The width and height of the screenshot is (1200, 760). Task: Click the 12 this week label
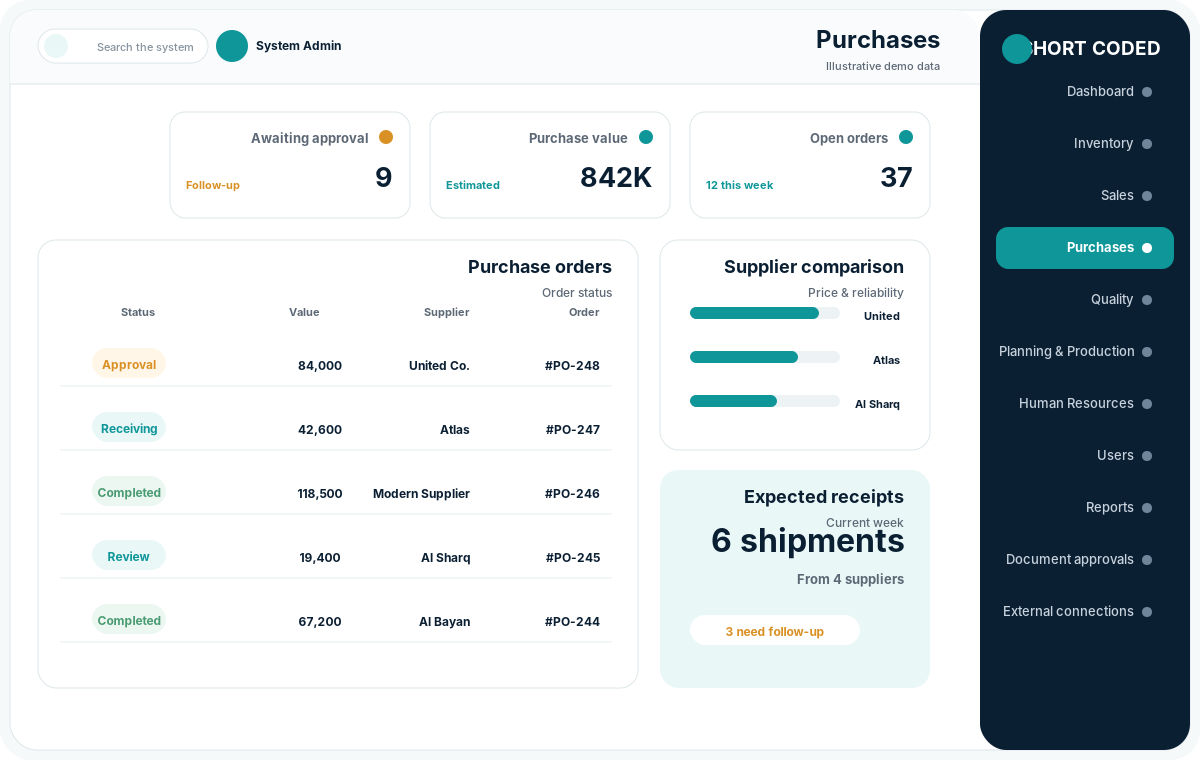[x=739, y=185]
